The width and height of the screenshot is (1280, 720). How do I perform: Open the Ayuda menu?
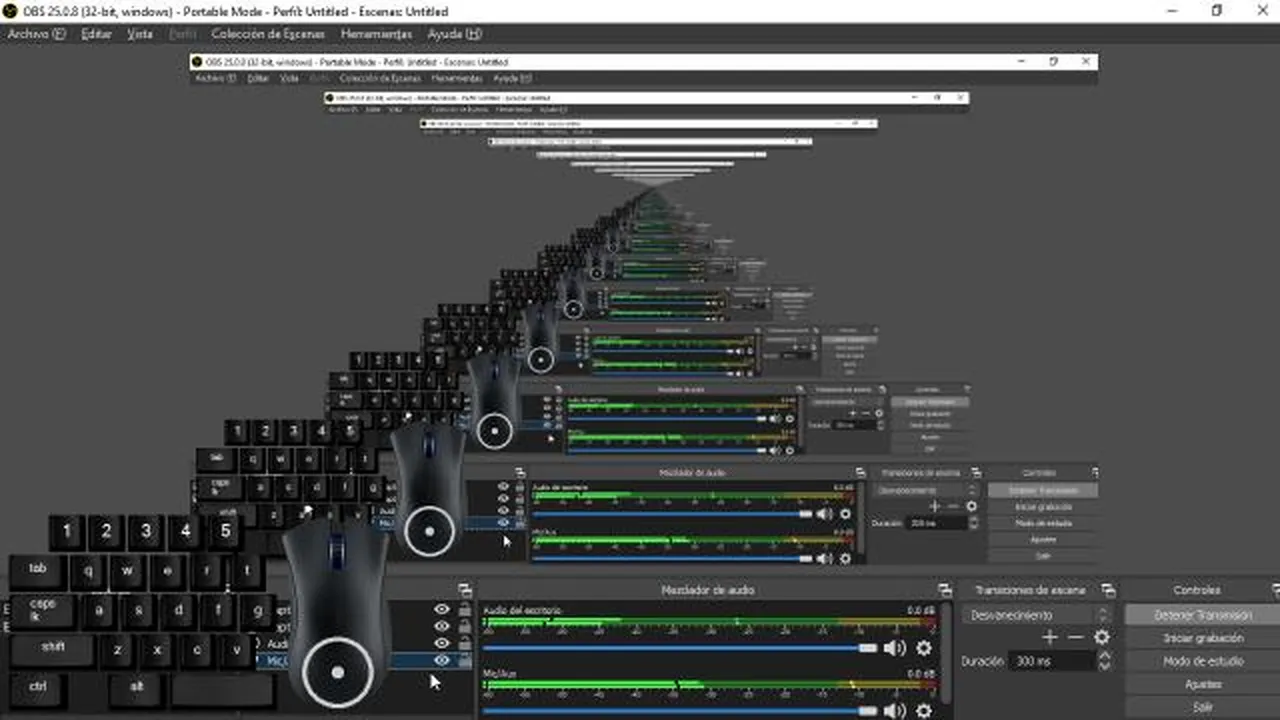tap(455, 34)
